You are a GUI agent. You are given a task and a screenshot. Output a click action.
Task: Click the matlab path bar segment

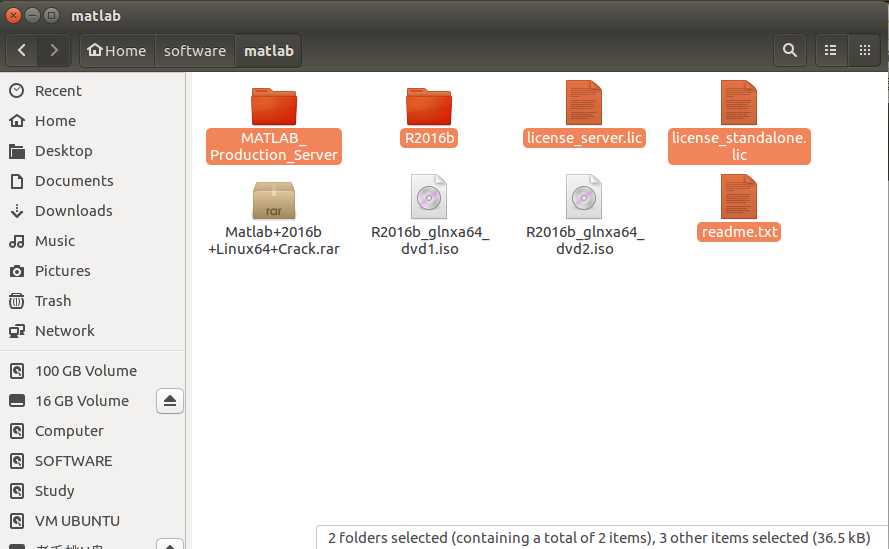[x=269, y=50]
